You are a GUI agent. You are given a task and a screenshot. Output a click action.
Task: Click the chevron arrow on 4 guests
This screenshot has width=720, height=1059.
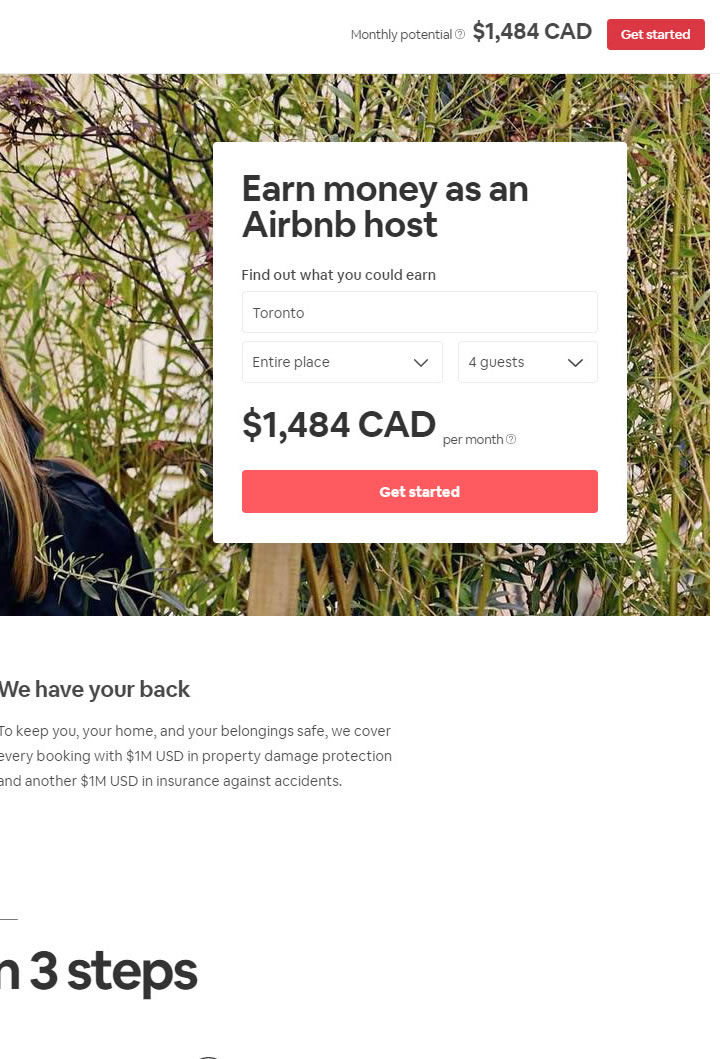(x=575, y=363)
